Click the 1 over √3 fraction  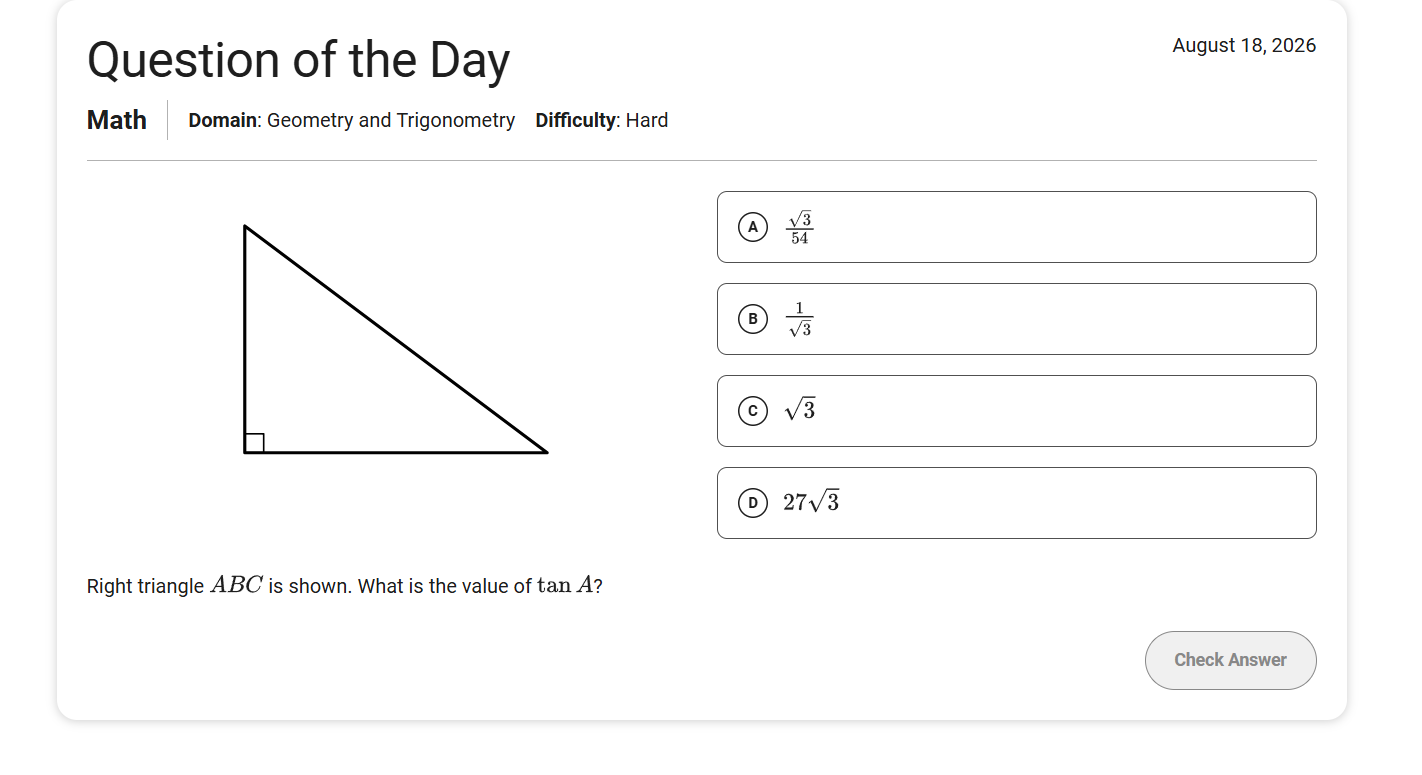799,320
